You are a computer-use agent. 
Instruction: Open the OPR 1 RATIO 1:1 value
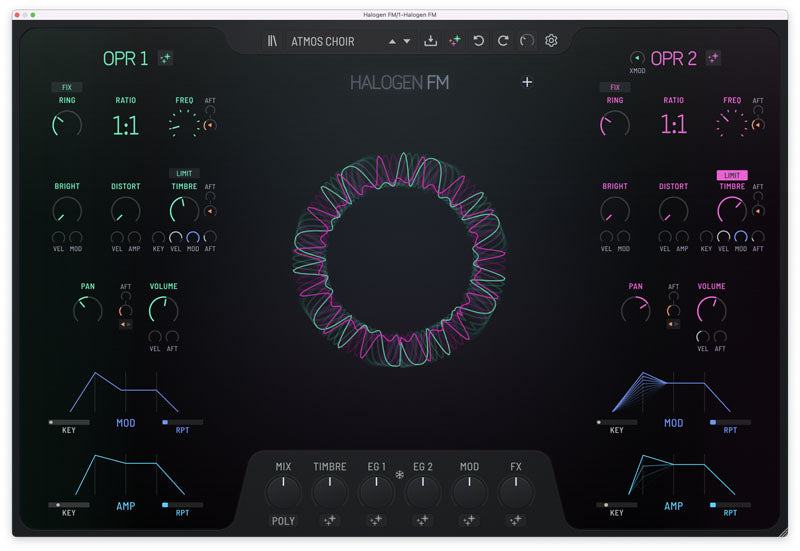coord(126,125)
